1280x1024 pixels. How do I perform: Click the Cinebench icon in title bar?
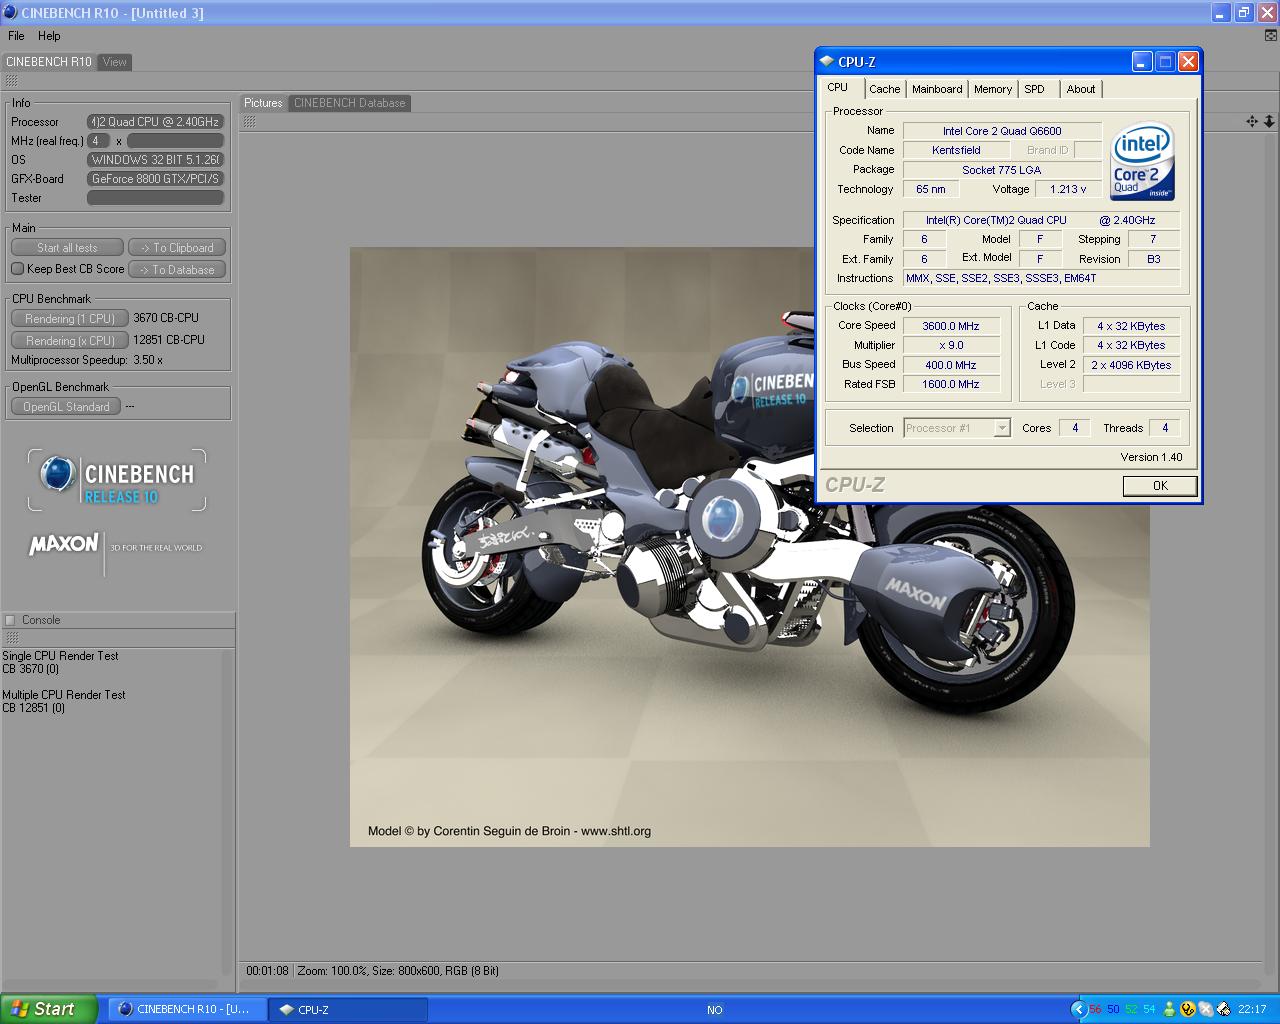point(10,13)
